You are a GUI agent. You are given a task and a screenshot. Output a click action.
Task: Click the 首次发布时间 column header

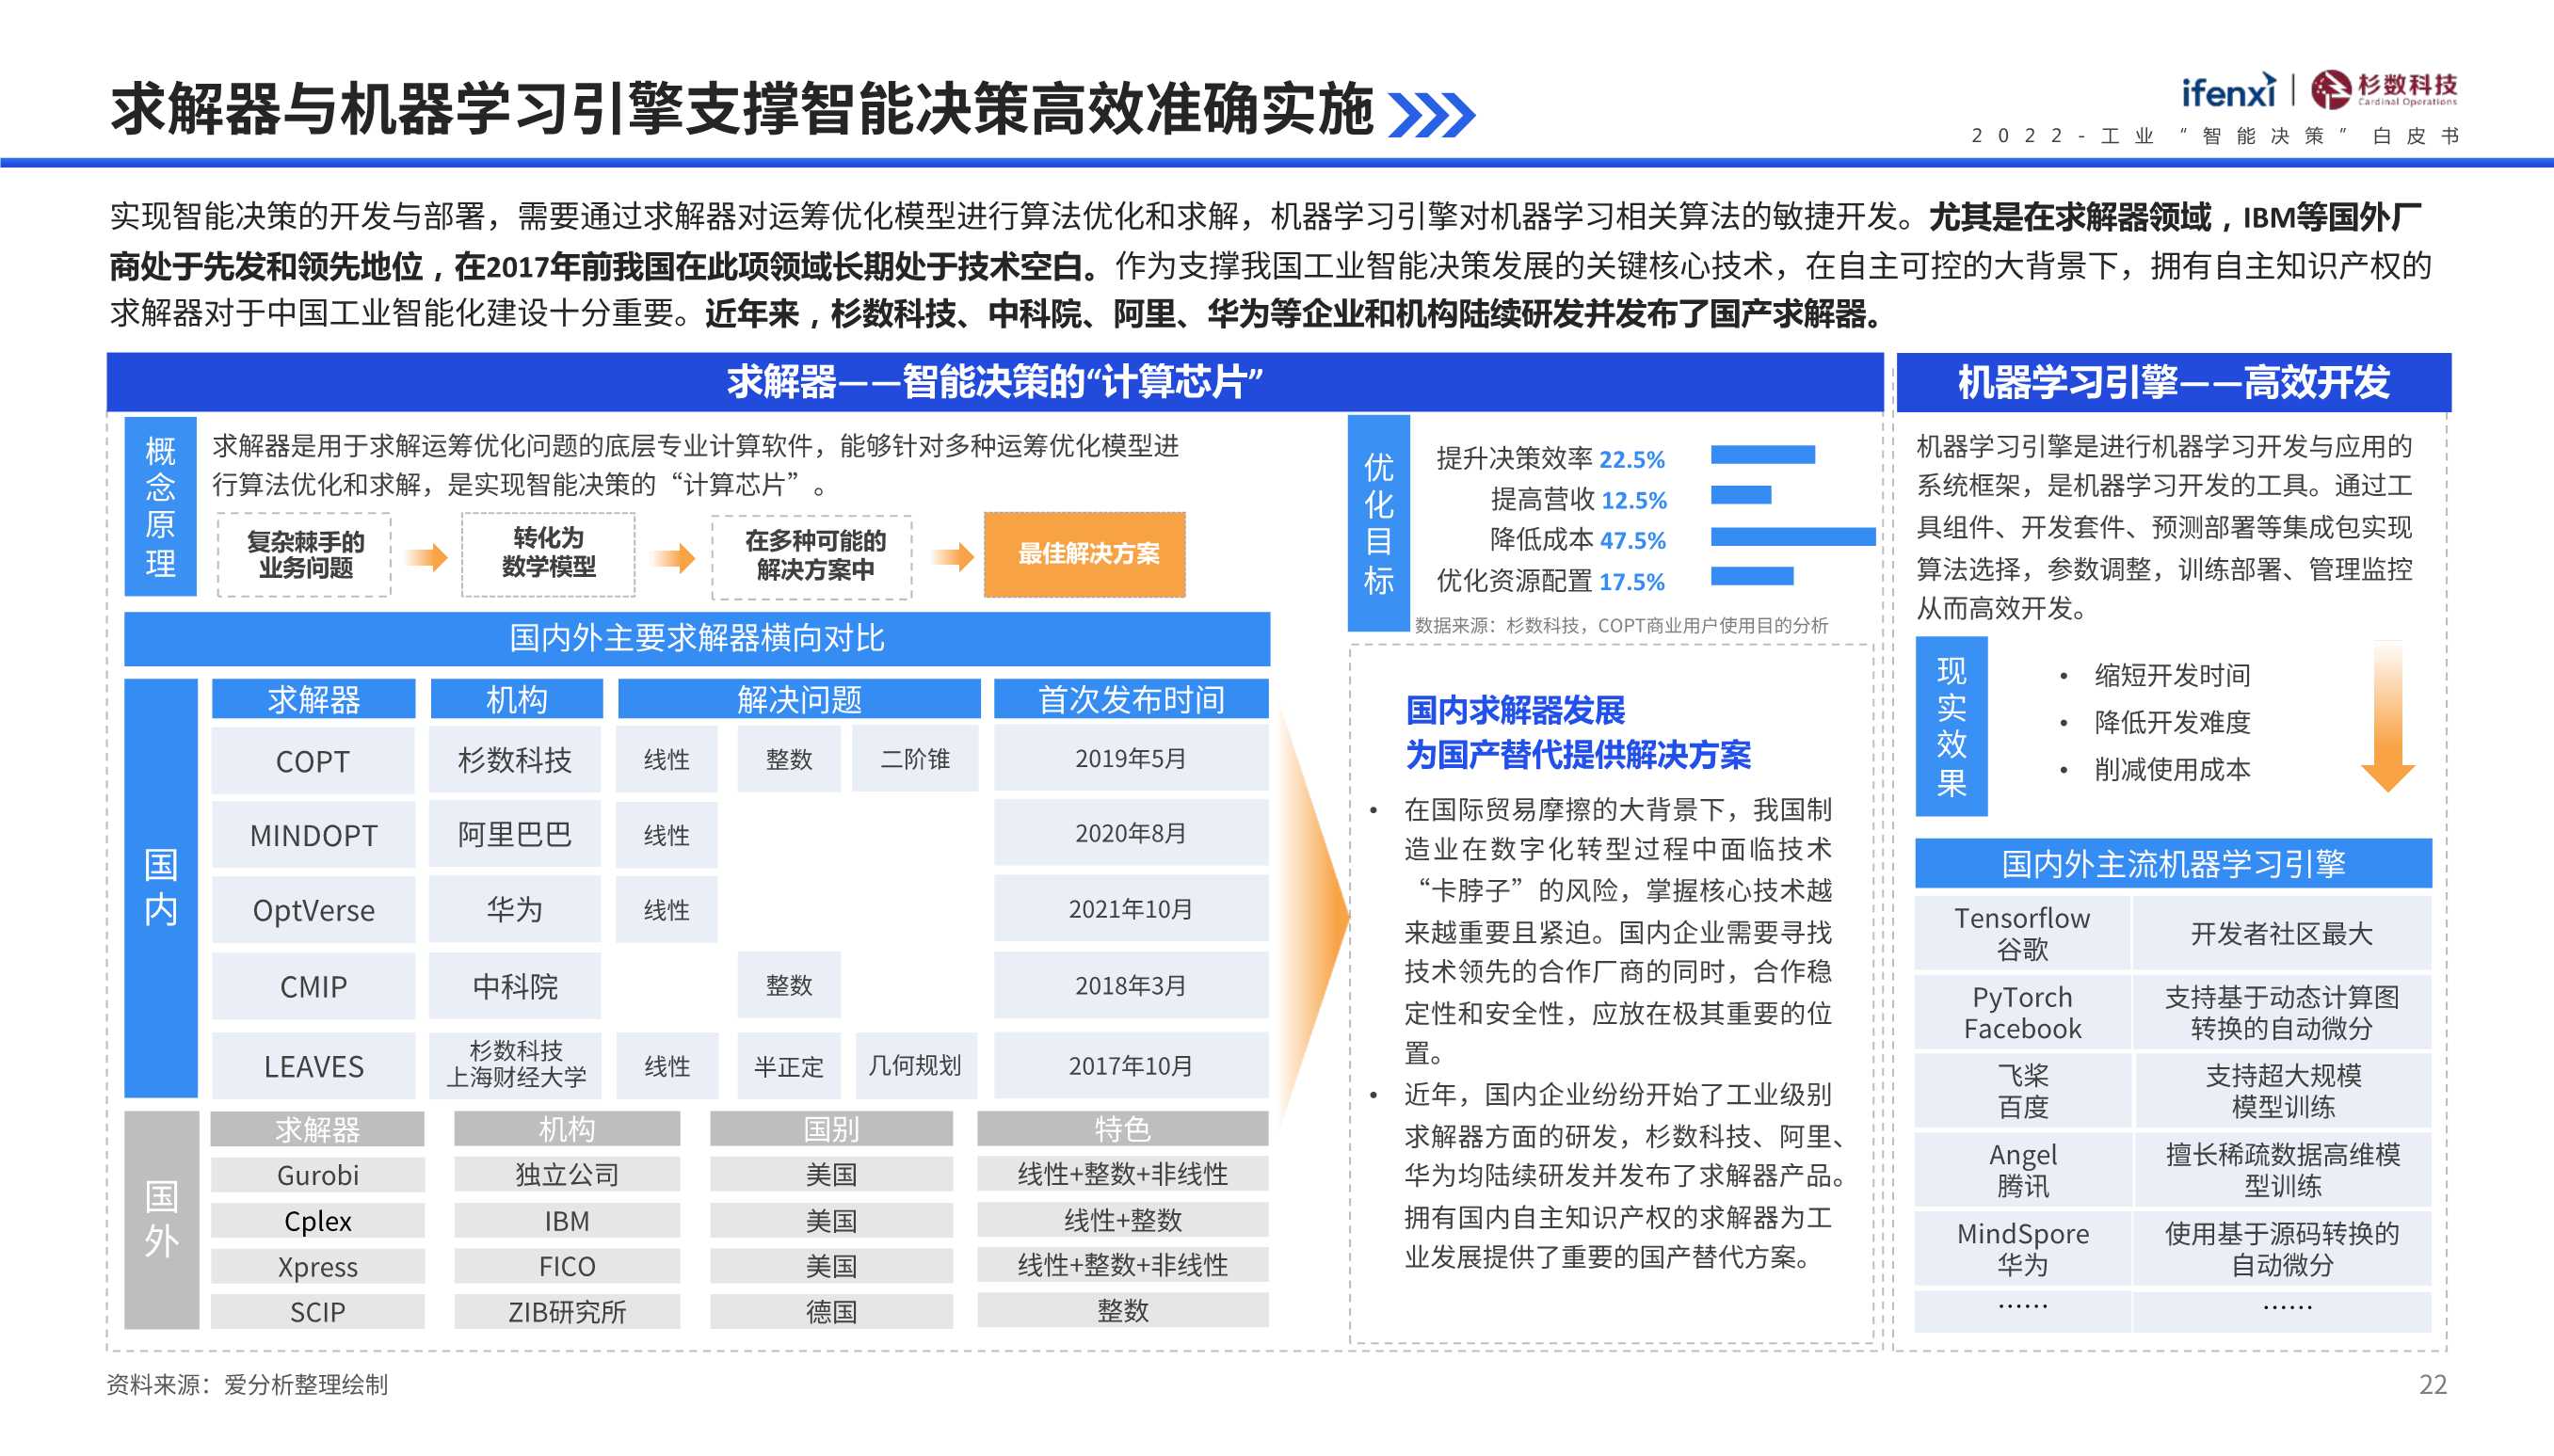[1131, 699]
